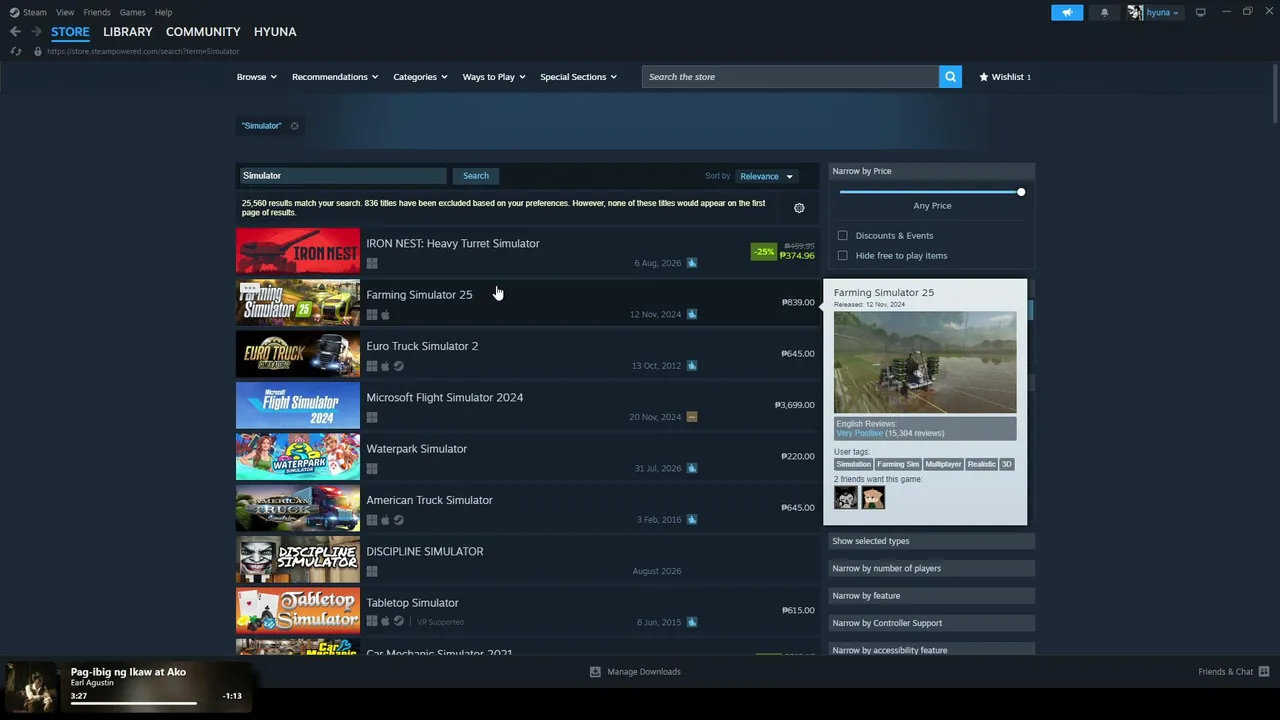This screenshot has height=720, width=1280.
Task: Open the Help menu
Action: tap(164, 12)
